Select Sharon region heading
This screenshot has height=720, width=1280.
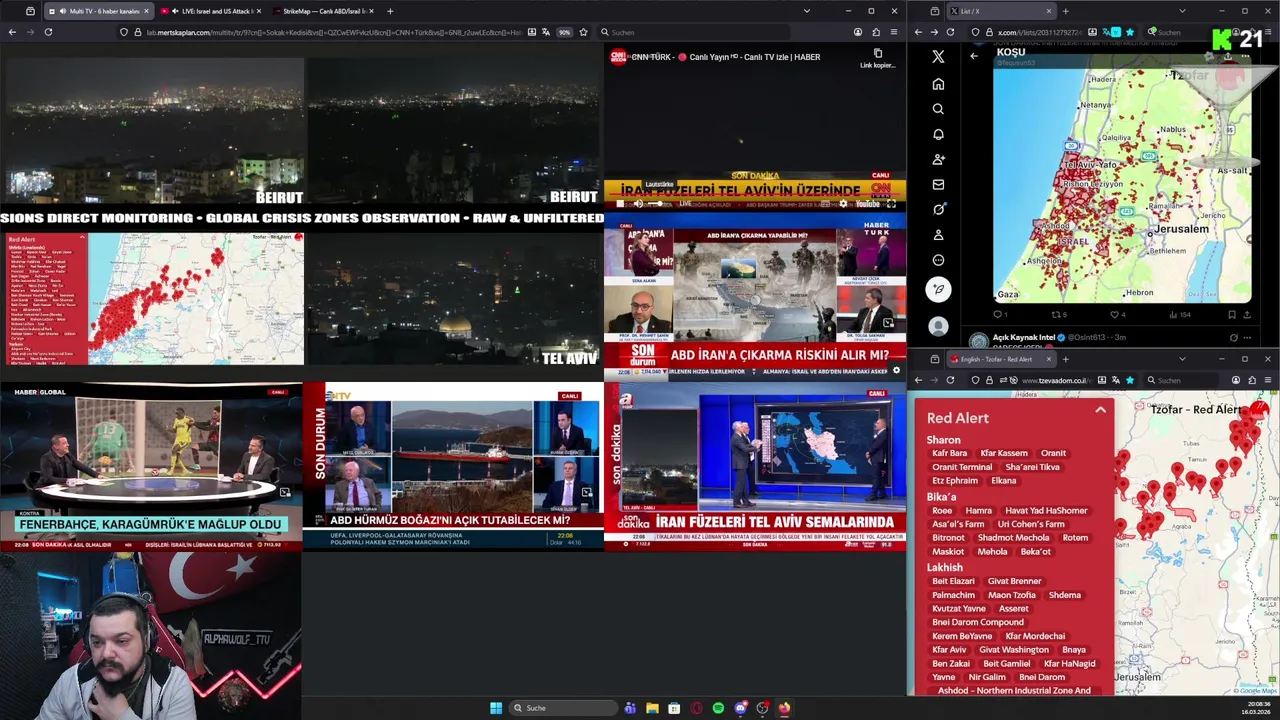coord(943,440)
